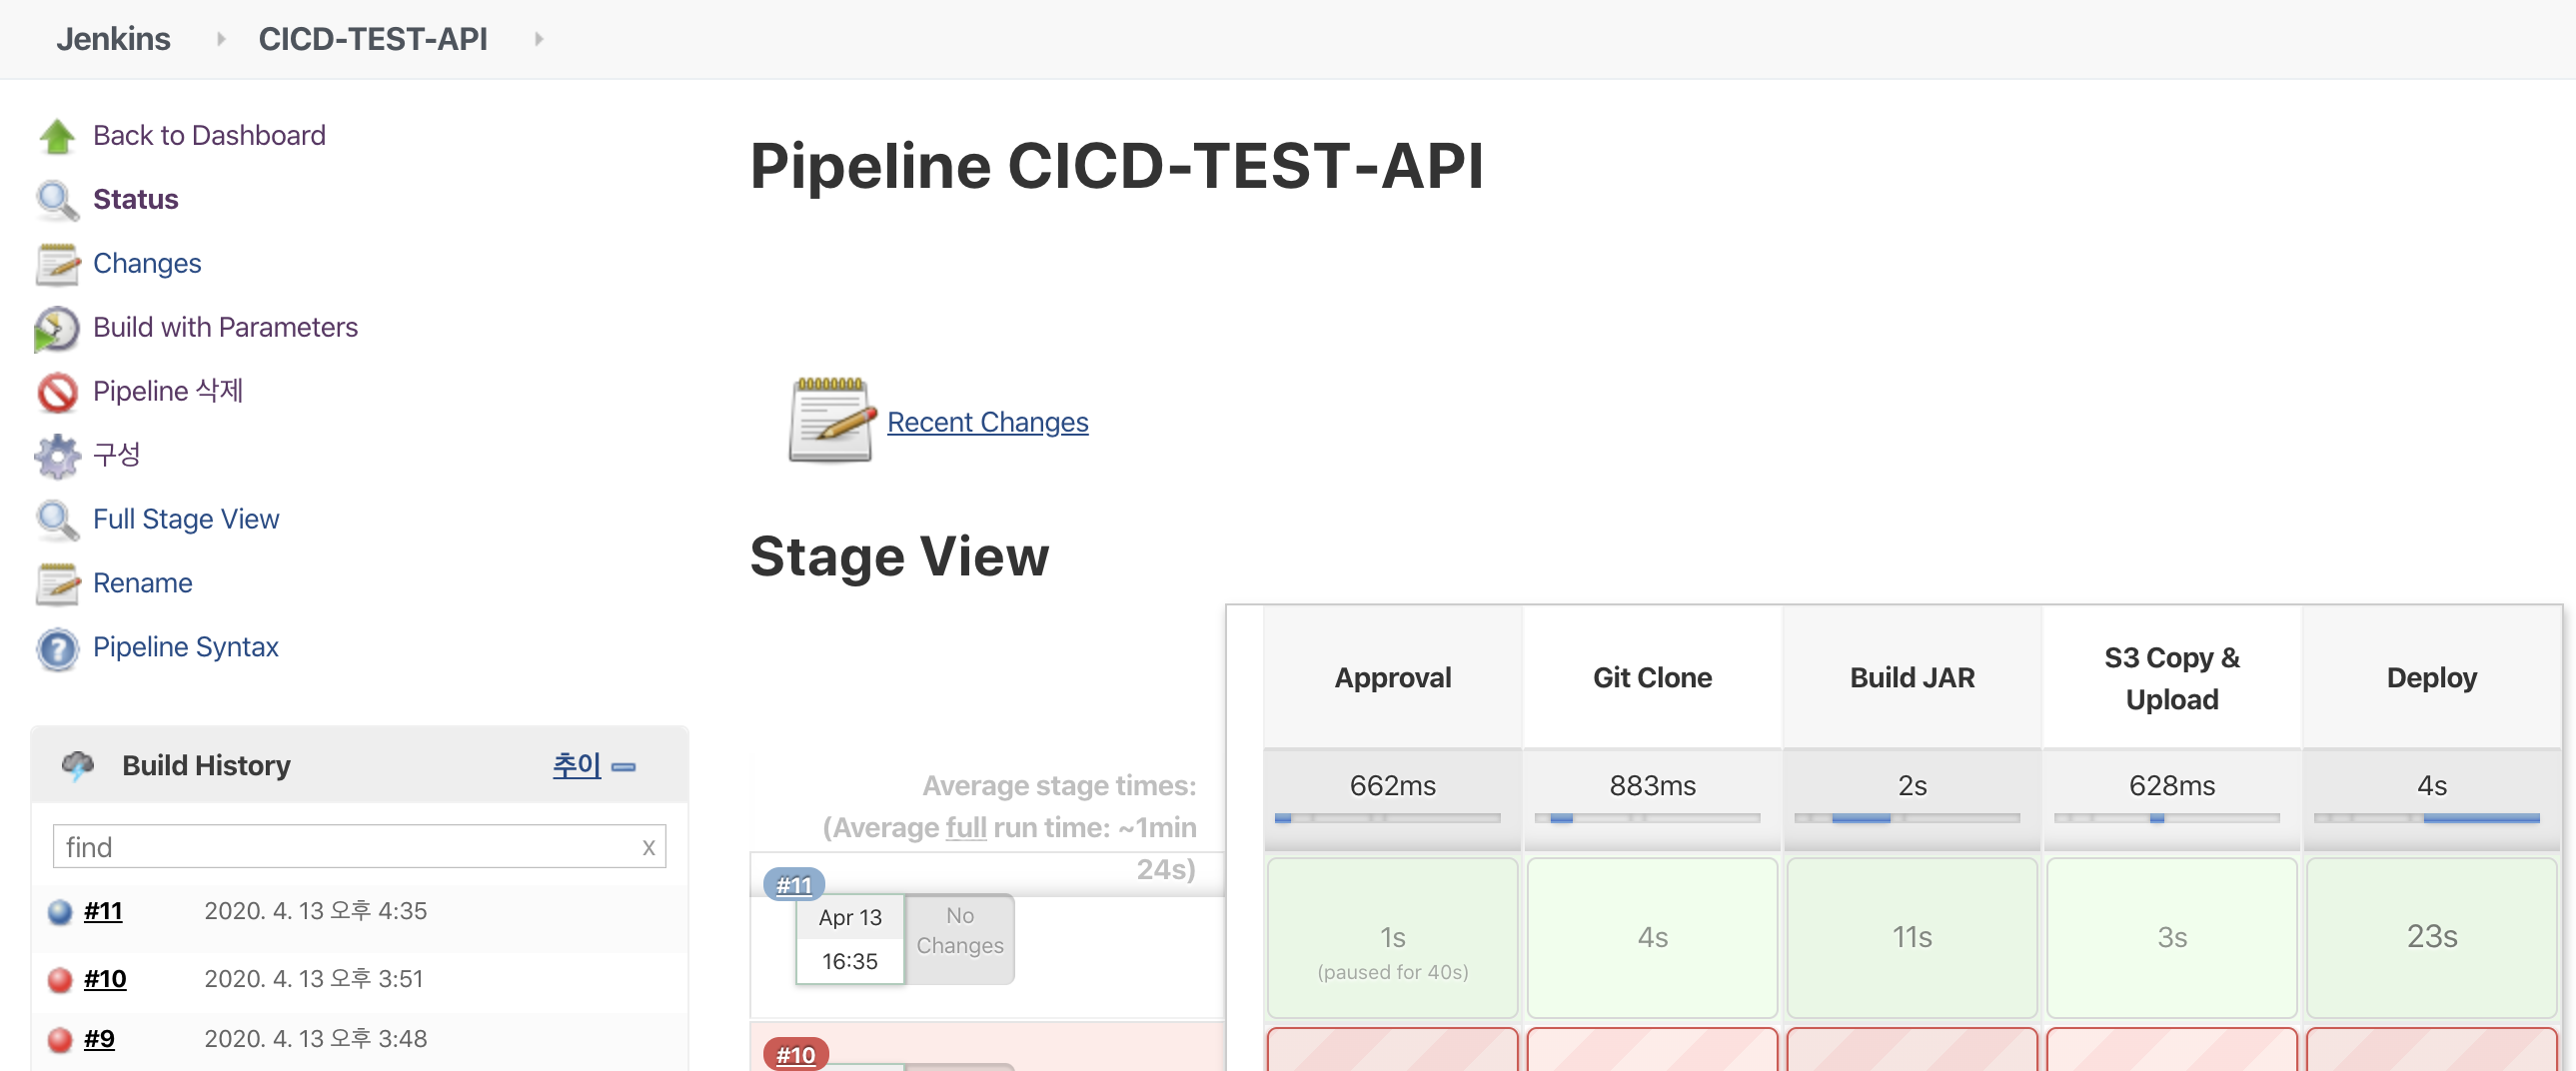The width and height of the screenshot is (2576, 1071).
Task: Click the Build with Parameters clock icon
Action: 57,328
